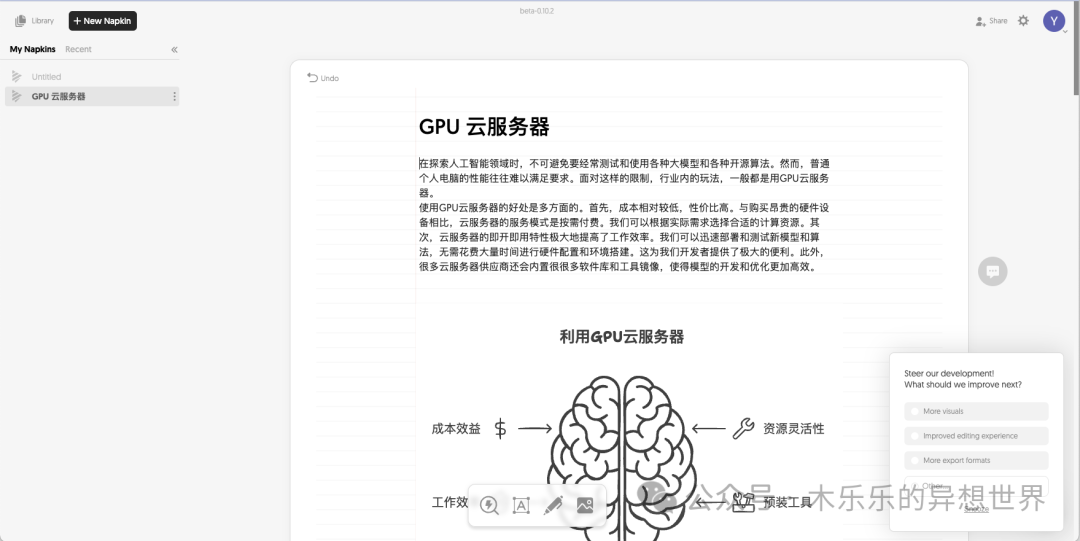This screenshot has width=1080, height=541.
Task: Click the 工作效 label in diagram
Action: [x=450, y=503]
